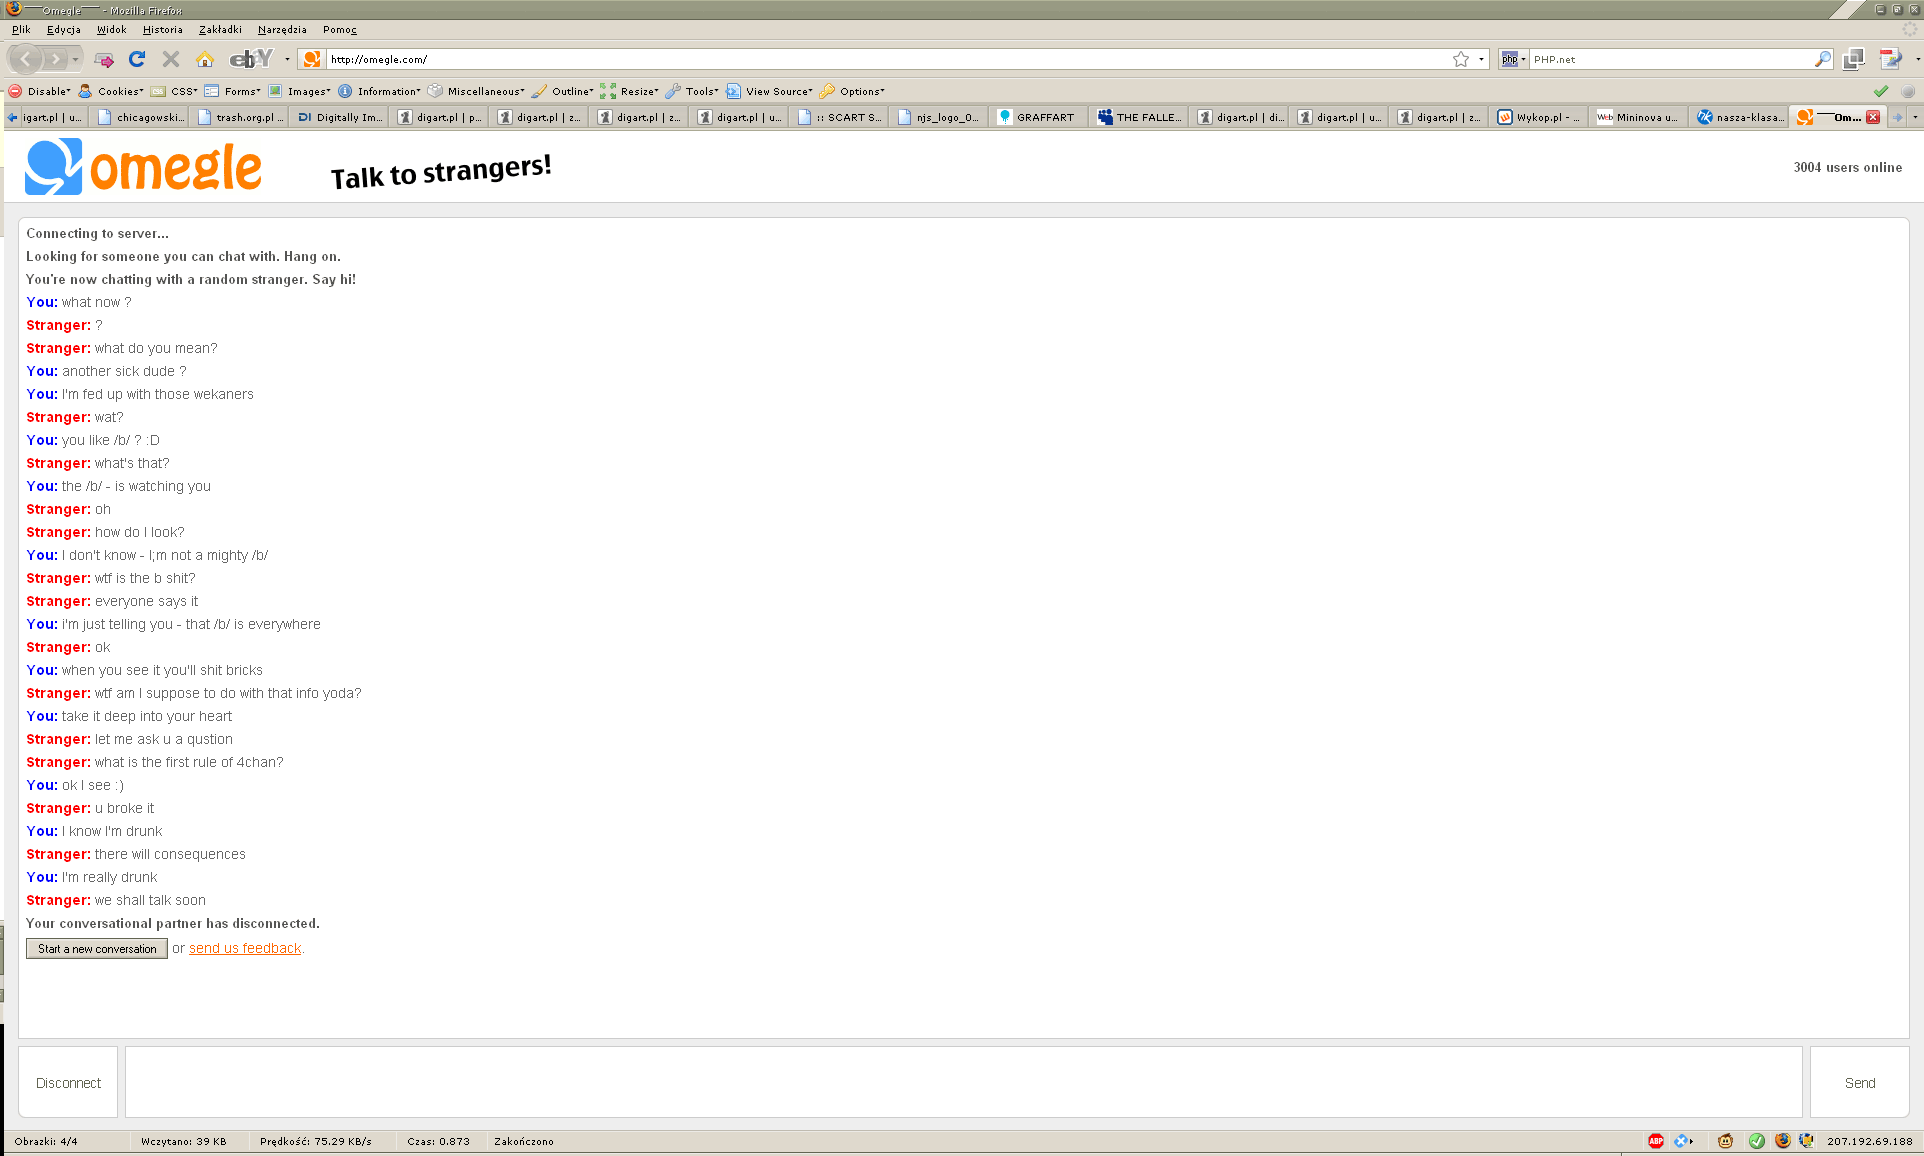Image resolution: width=1924 pixels, height=1156 pixels.
Task: Click the chat message text area
Action: (x=963, y=1082)
